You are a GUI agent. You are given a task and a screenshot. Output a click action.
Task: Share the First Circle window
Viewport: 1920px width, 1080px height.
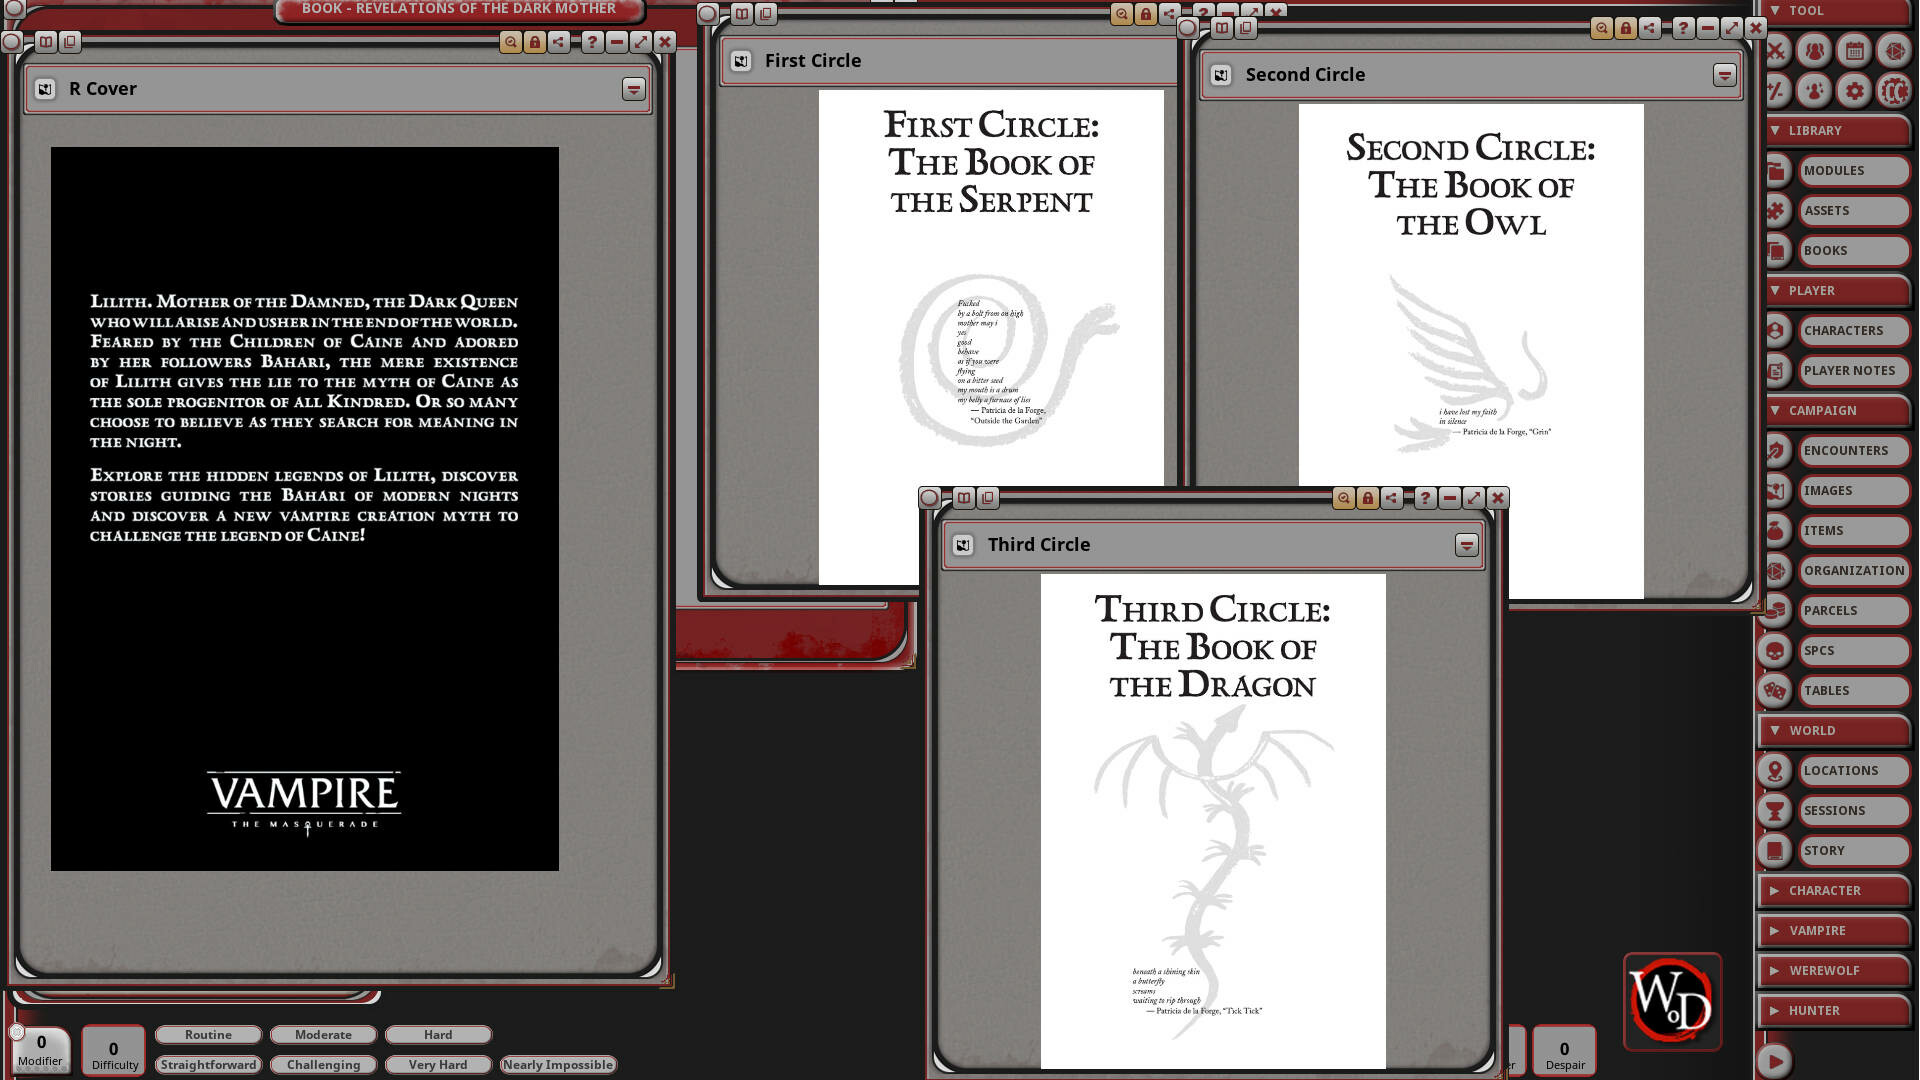coord(1168,15)
